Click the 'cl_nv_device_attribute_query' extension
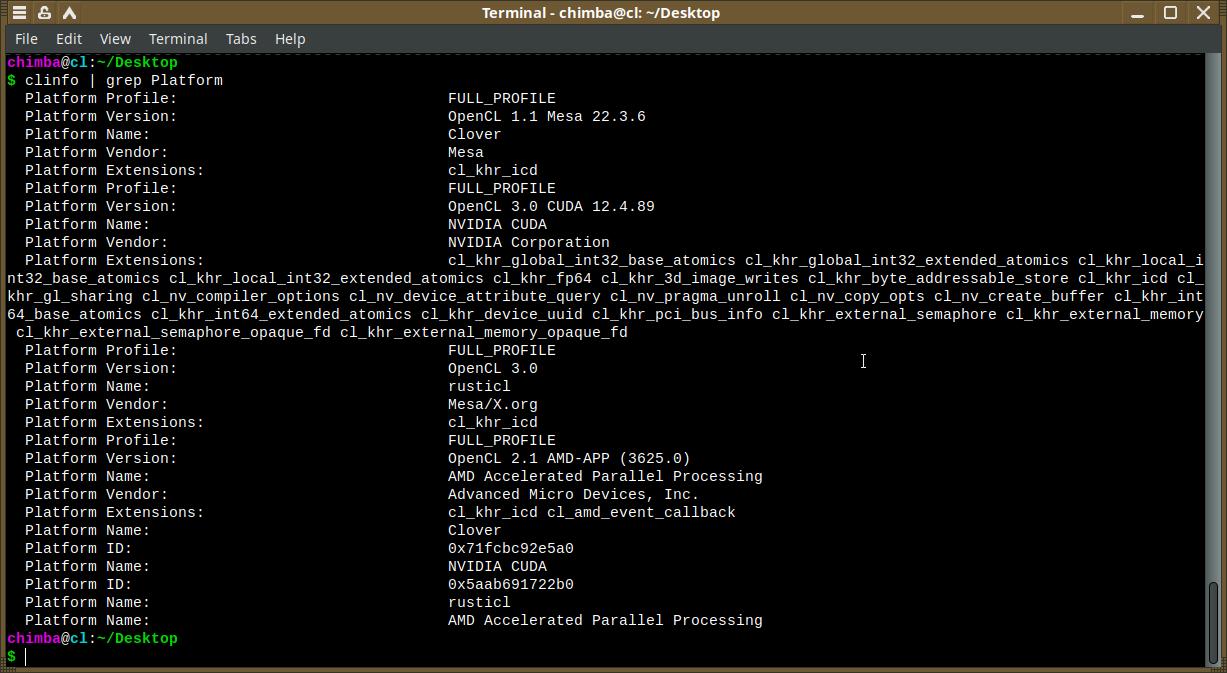The image size is (1227, 673). [x=475, y=296]
